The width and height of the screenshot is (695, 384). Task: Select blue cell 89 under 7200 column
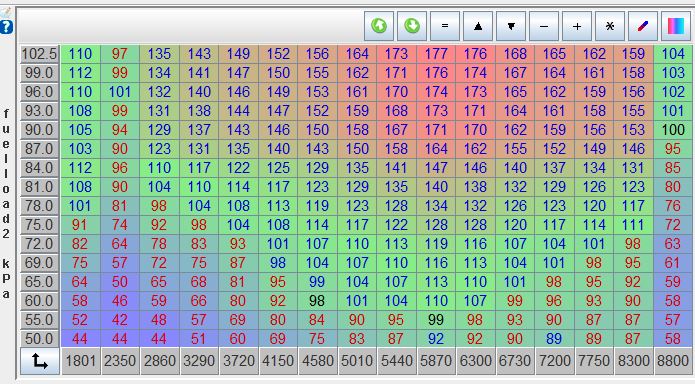(x=554, y=339)
